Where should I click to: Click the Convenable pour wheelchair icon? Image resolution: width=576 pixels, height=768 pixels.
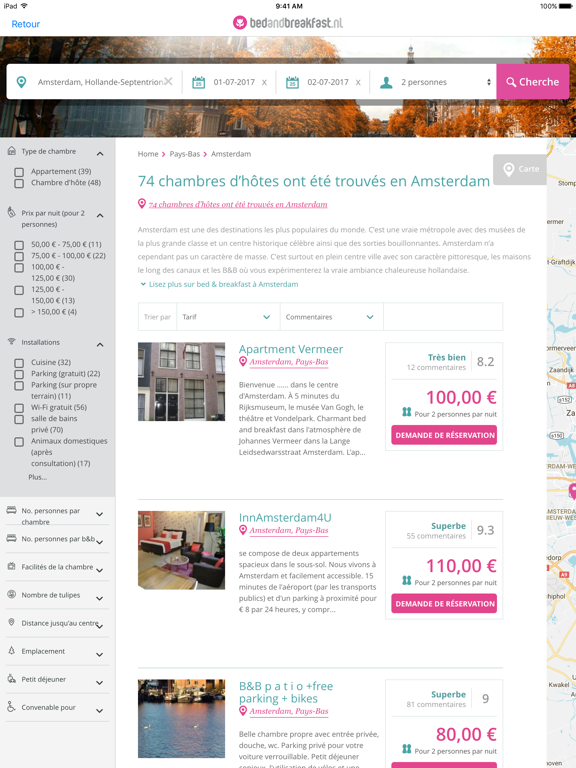tap(11, 706)
